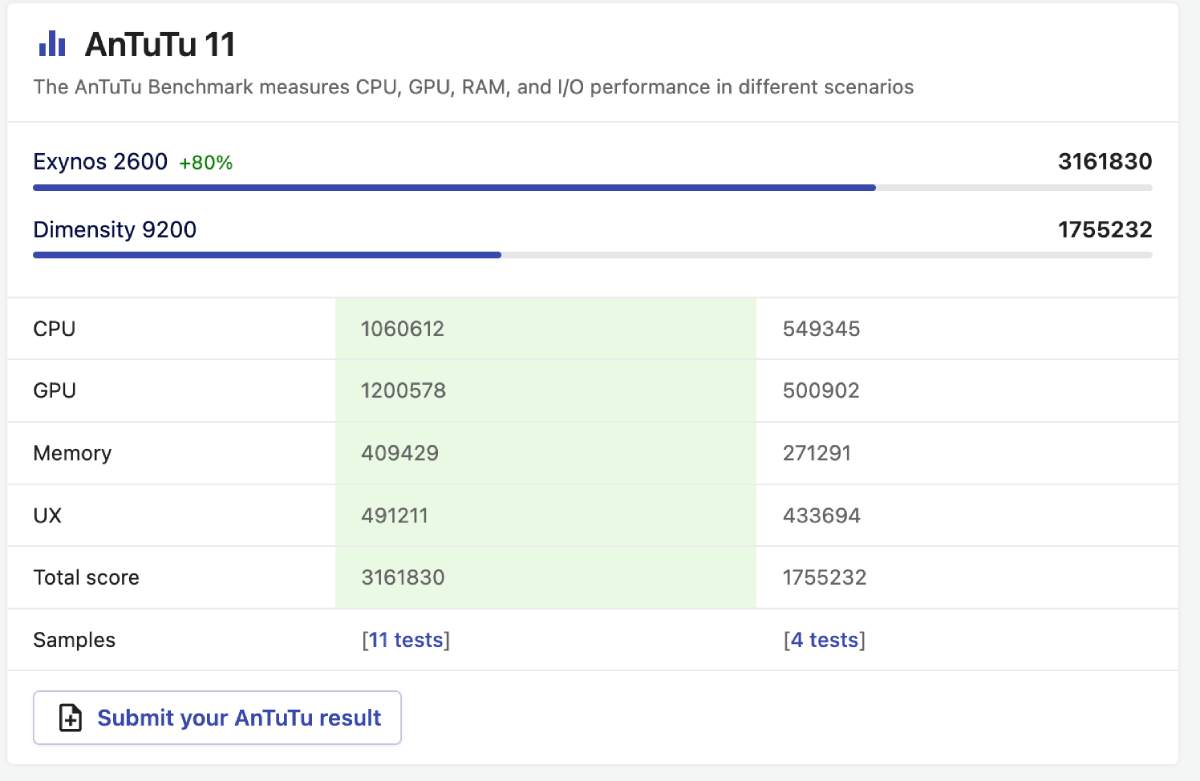This screenshot has width=1200, height=781.
Task: Select the Exynos 2600 chip name
Action: (x=100, y=161)
